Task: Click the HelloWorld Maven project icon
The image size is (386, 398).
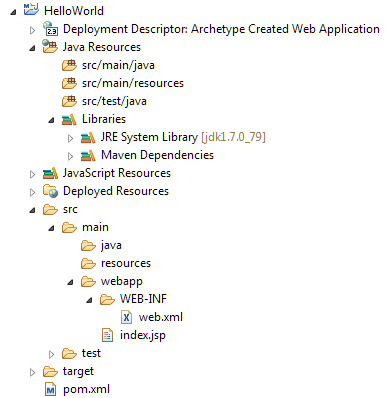Action: [31, 10]
